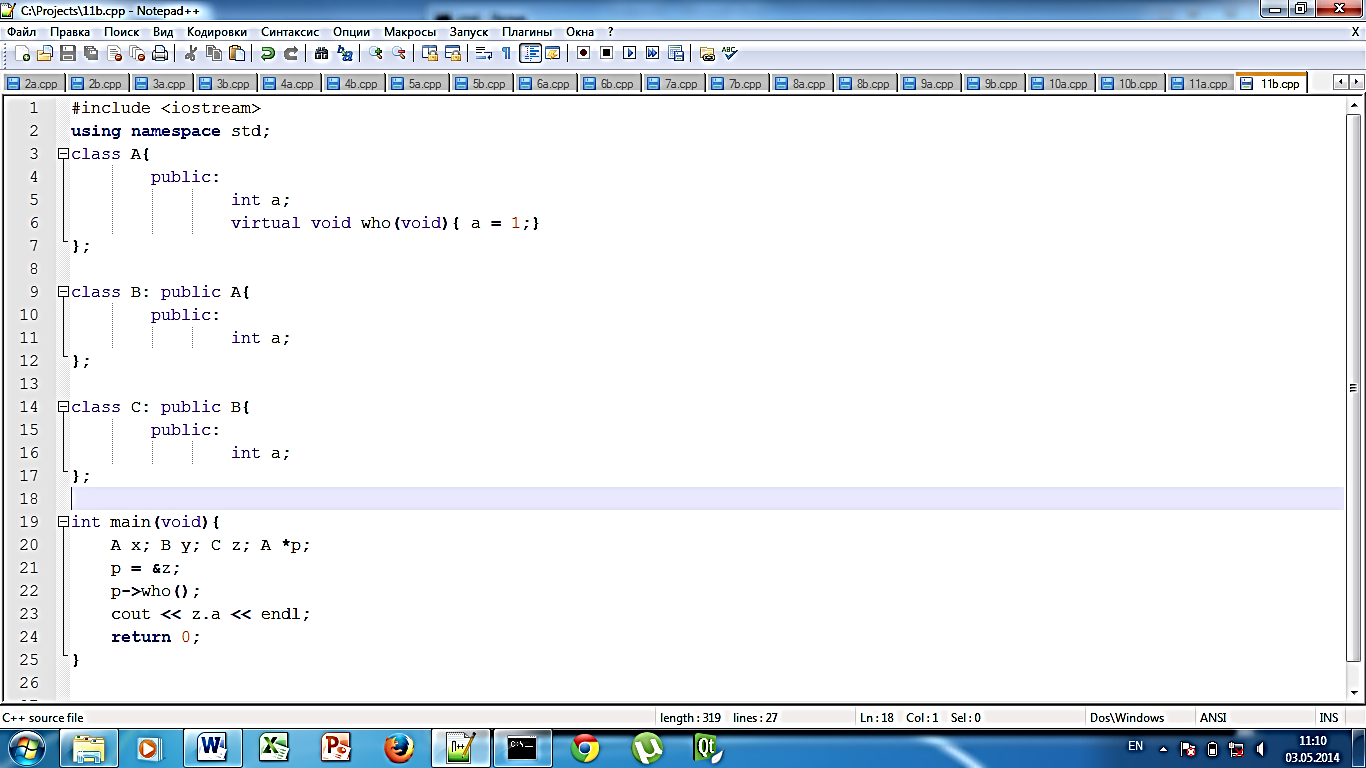Save the current file via toolbar
Viewport: 1366px width, 768px height.
tap(68, 53)
